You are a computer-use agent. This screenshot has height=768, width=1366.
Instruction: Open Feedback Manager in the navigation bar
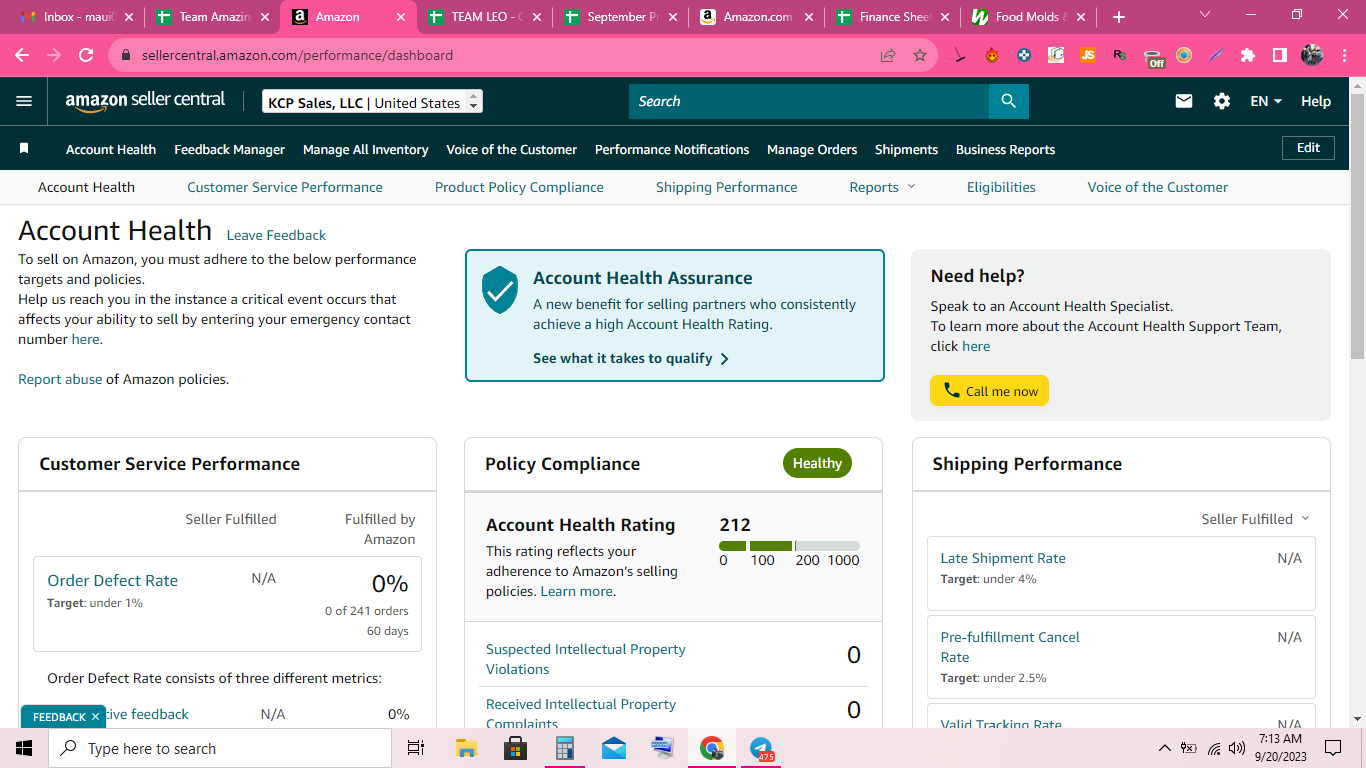(229, 149)
